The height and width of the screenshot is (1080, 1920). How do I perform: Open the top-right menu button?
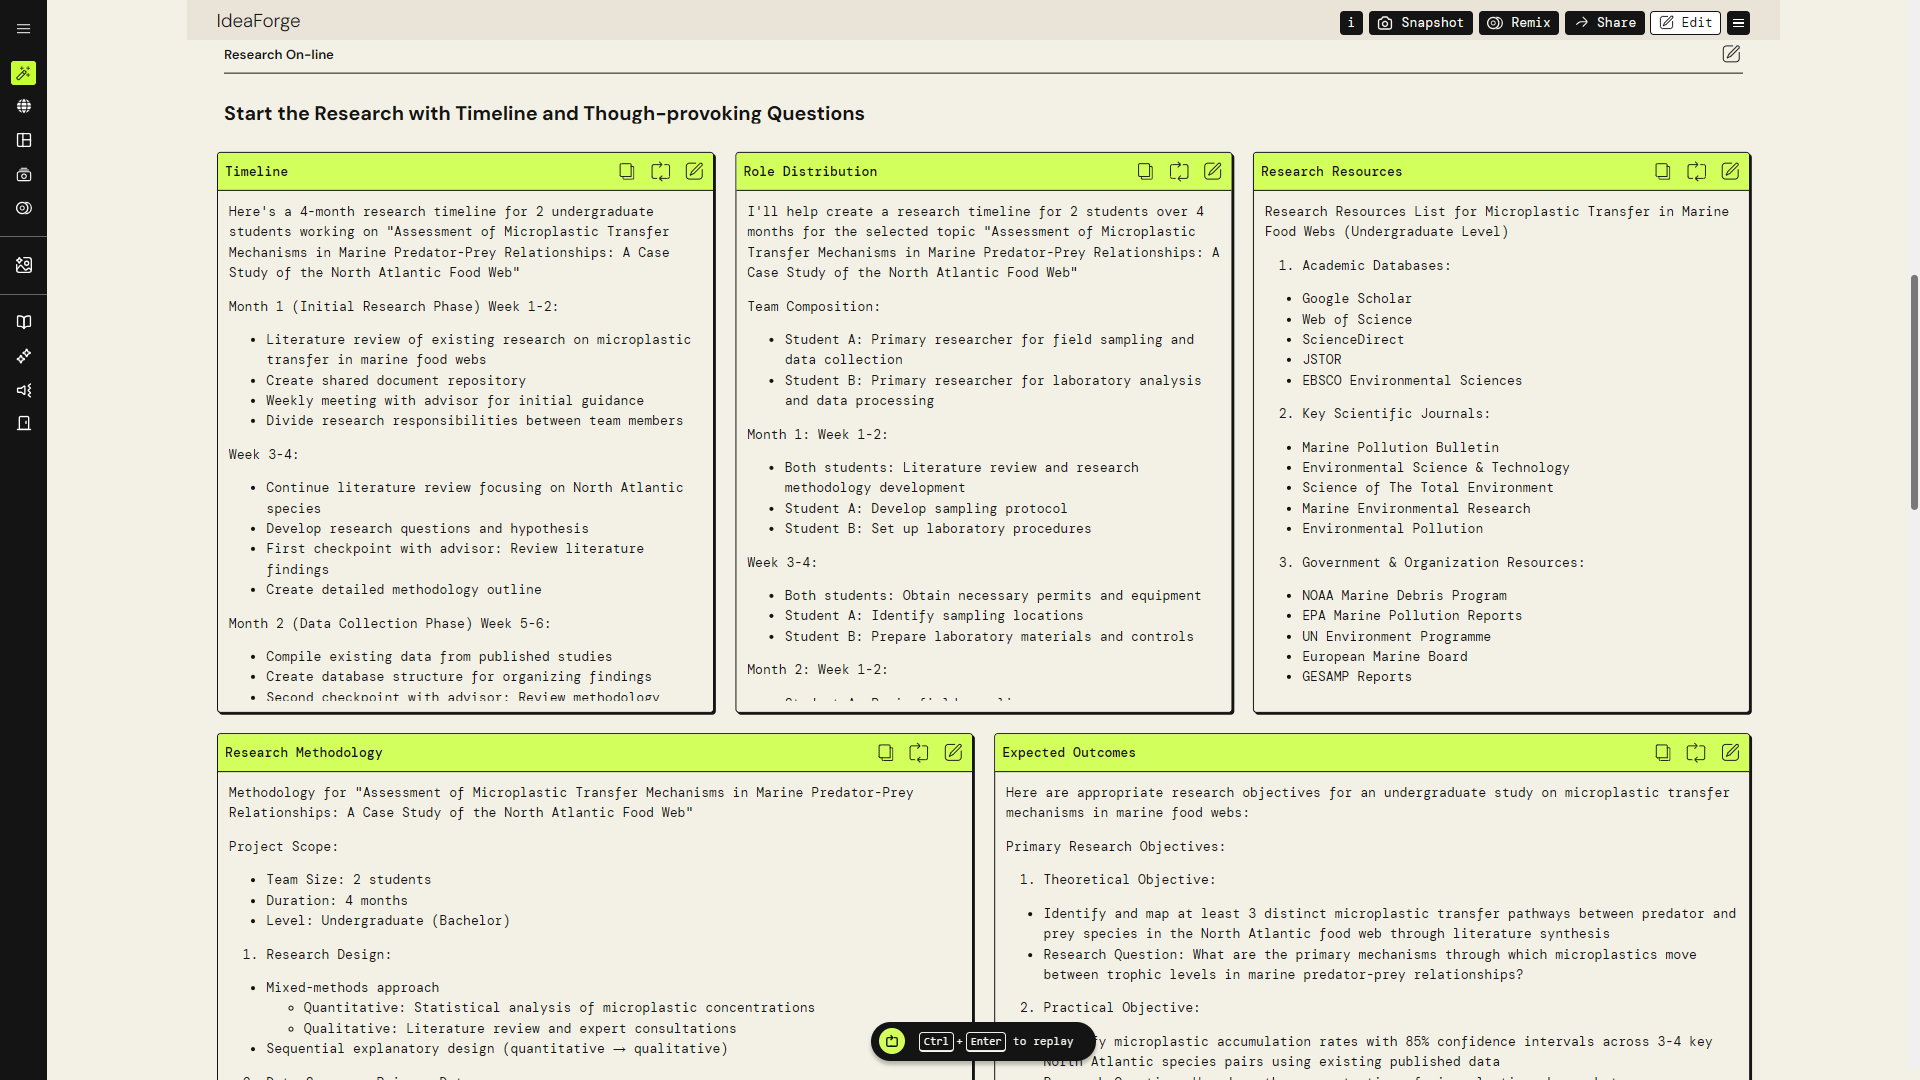[x=1738, y=22]
